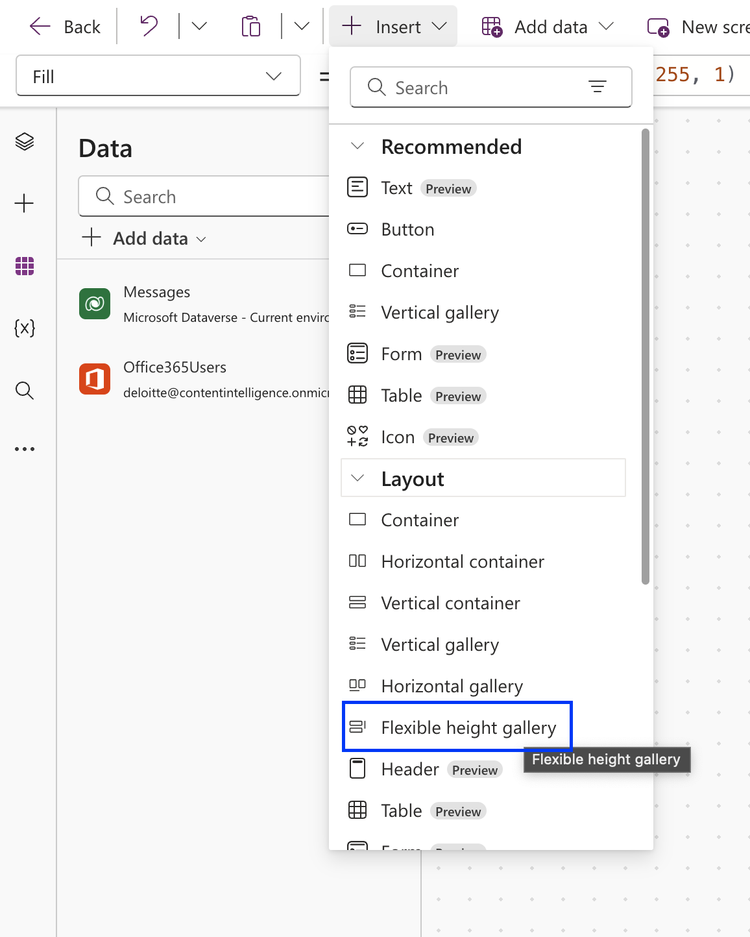Click the Header preview icon
The width and height of the screenshot is (750, 937).
[x=357, y=768]
